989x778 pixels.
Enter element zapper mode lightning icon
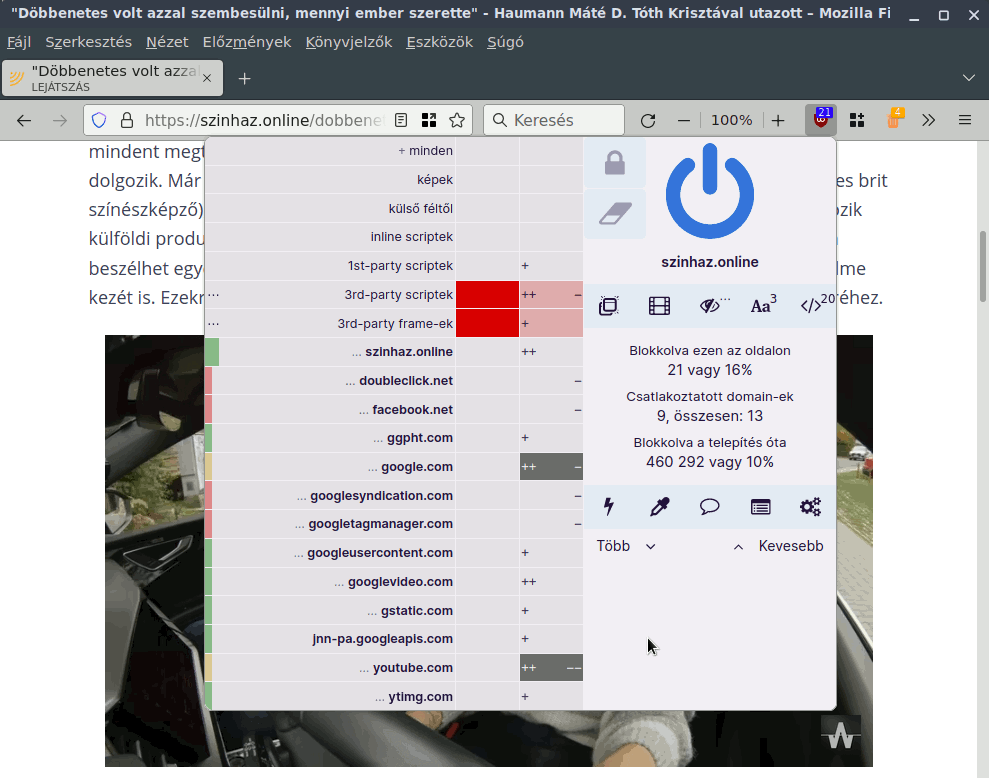click(609, 507)
